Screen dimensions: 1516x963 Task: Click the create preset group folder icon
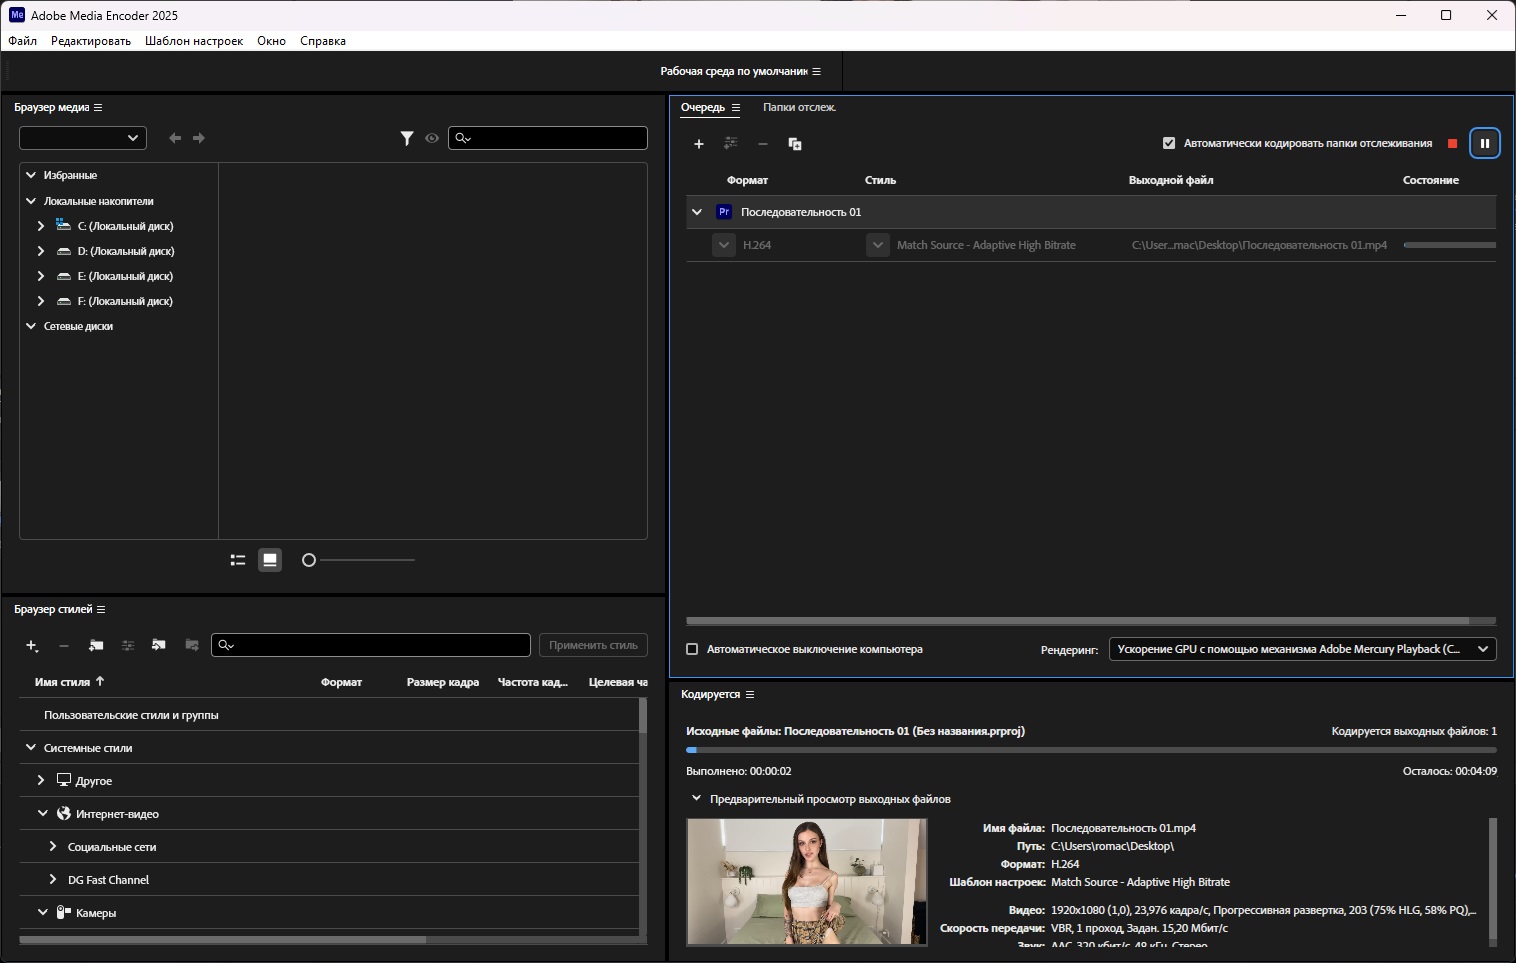pyautogui.click(x=96, y=646)
